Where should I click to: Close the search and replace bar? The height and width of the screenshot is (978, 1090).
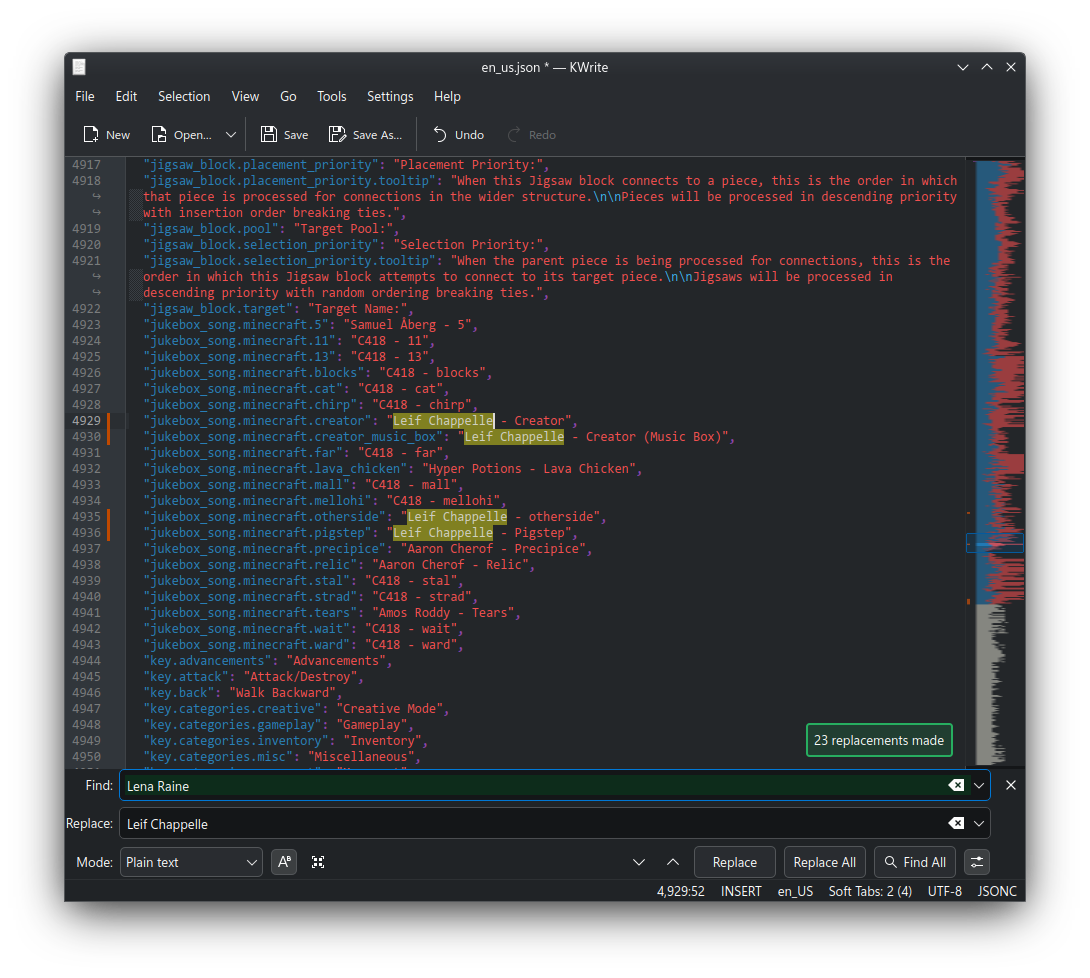click(1010, 786)
